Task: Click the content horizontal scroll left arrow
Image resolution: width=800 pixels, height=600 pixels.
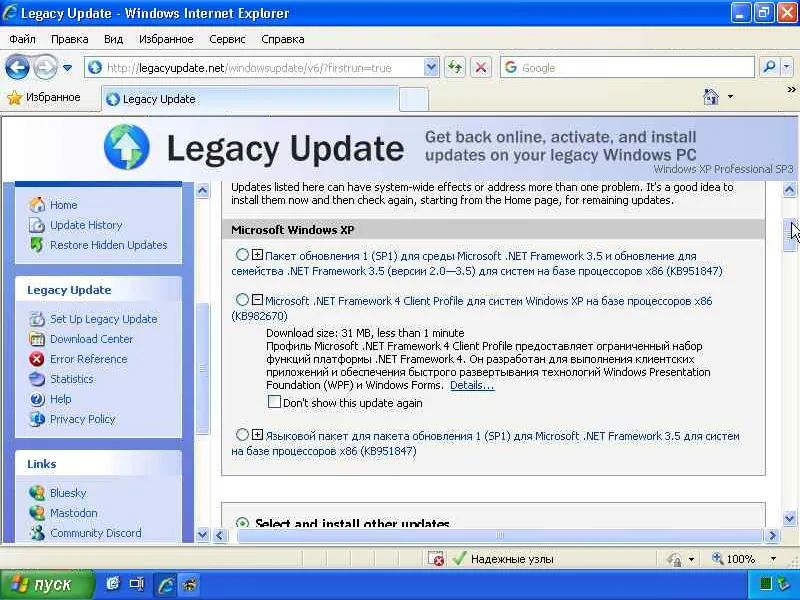Action: click(220, 535)
